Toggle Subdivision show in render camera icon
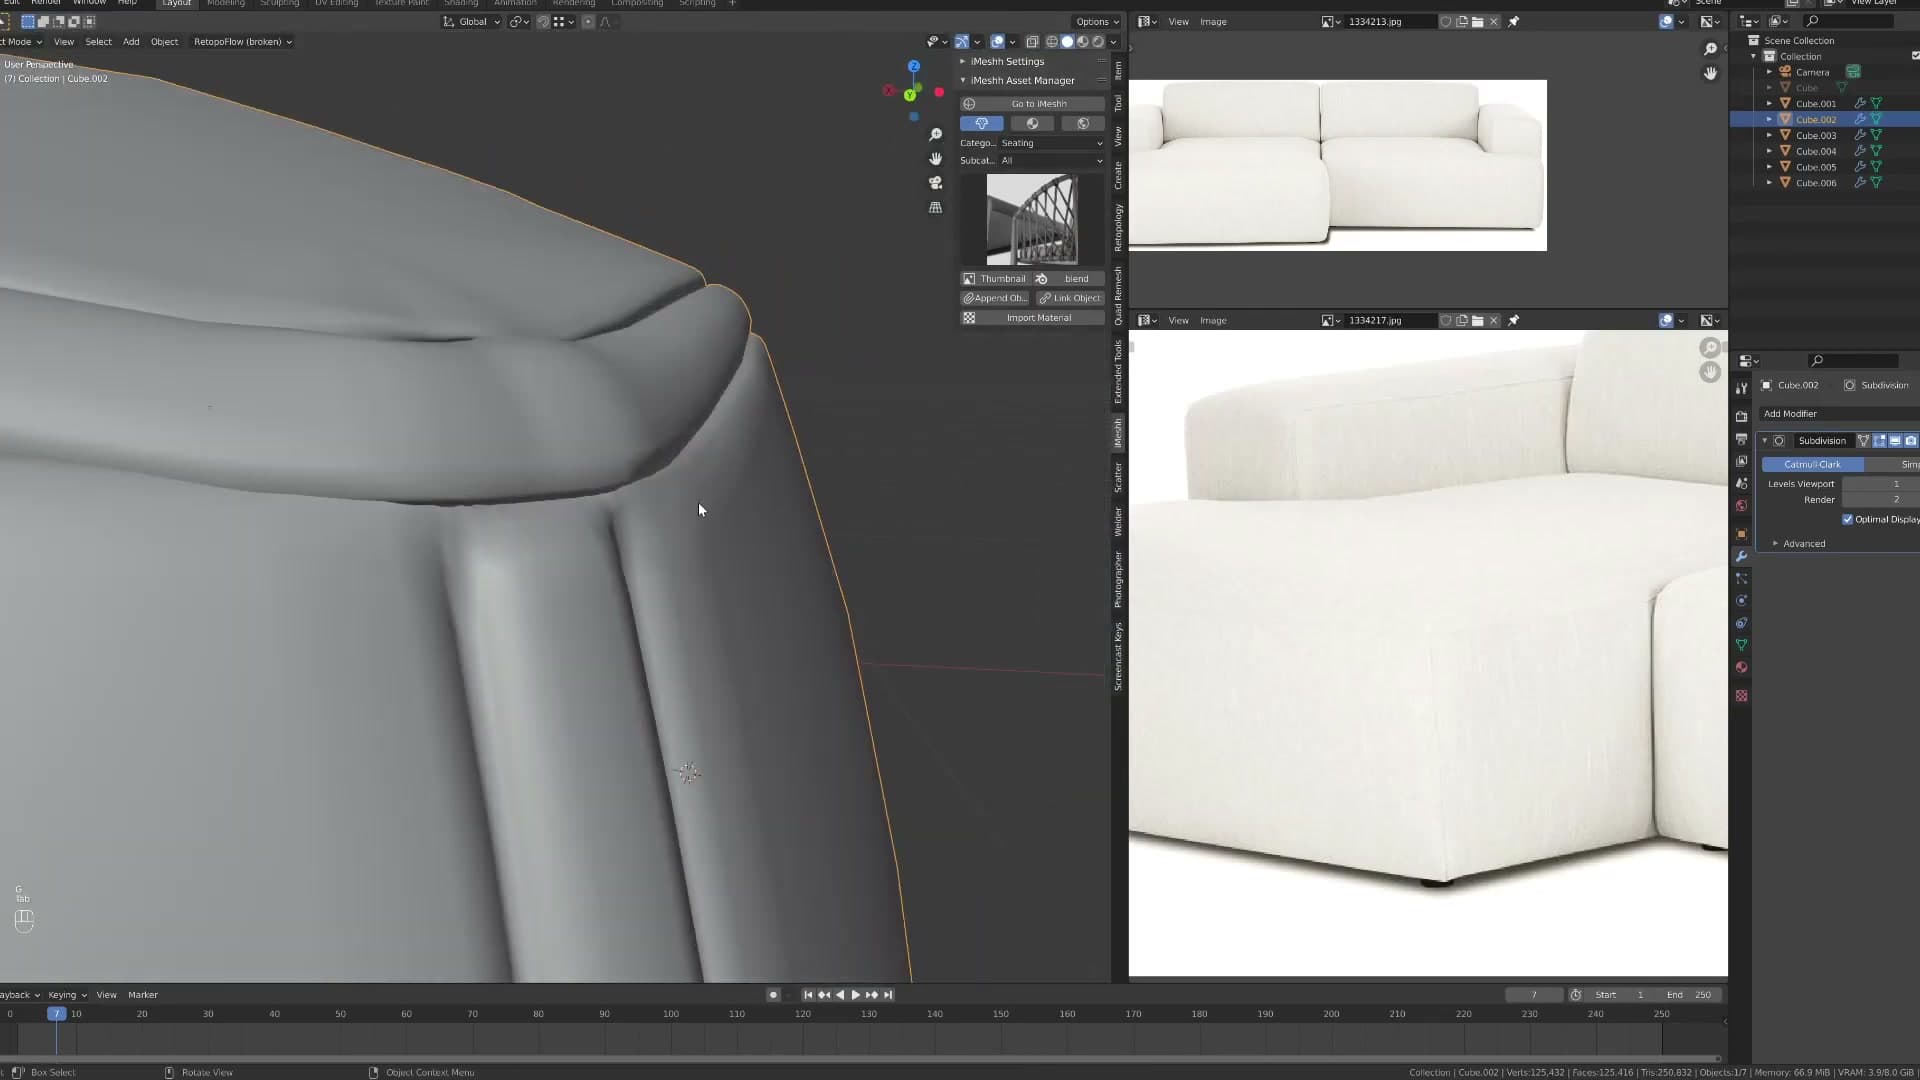This screenshot has height=1080, width=1920. [1910, 441]
